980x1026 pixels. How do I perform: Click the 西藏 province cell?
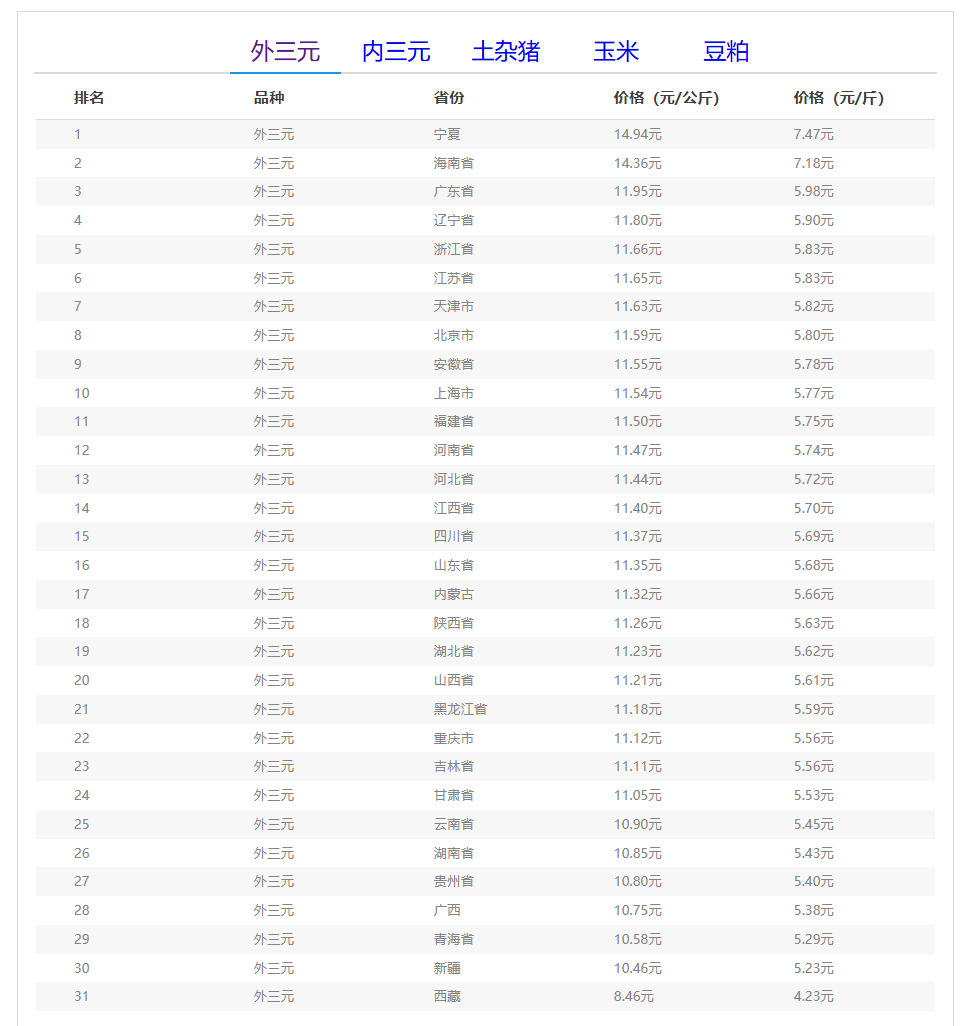point(447,996)
